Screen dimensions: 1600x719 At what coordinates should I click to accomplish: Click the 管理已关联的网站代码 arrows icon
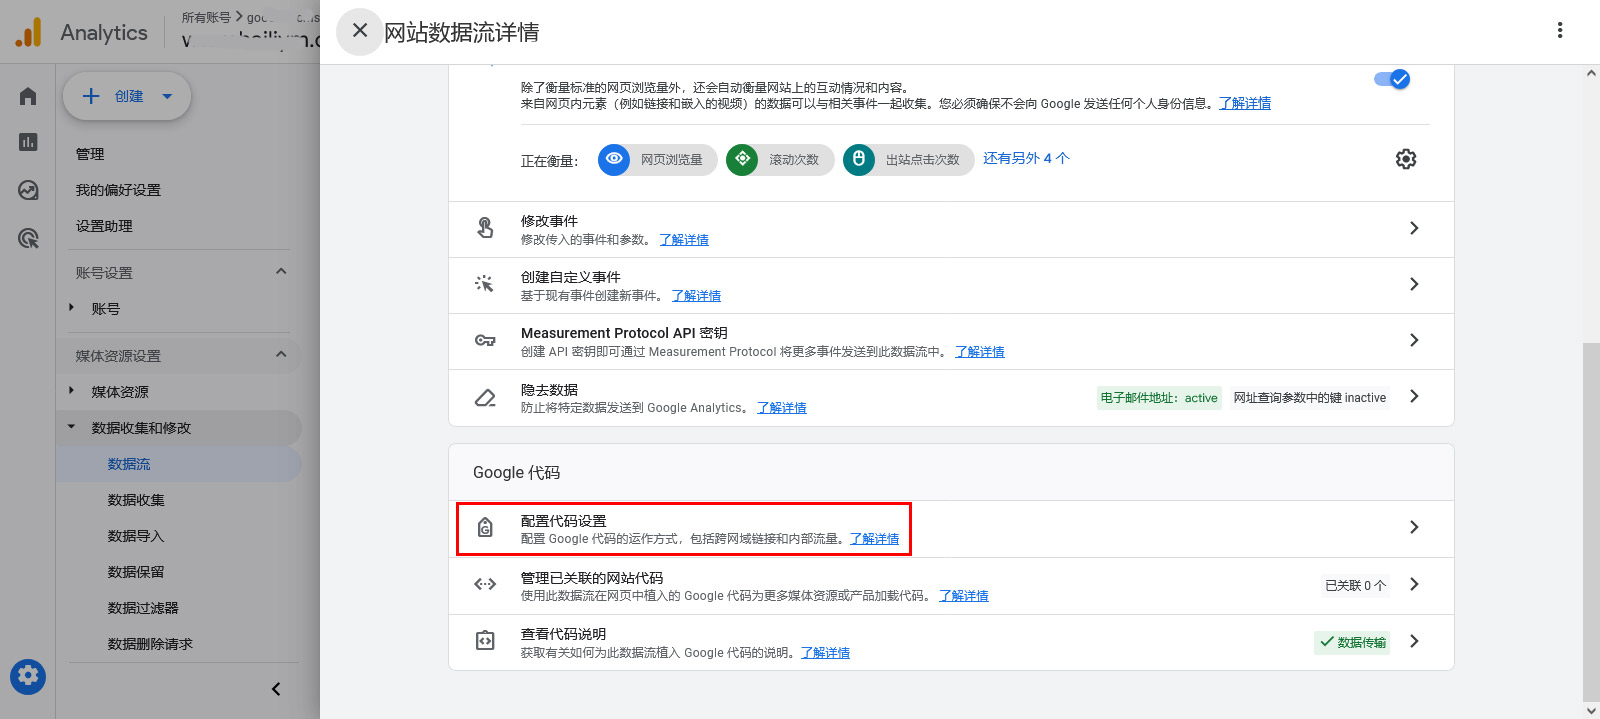pos(485,584)
